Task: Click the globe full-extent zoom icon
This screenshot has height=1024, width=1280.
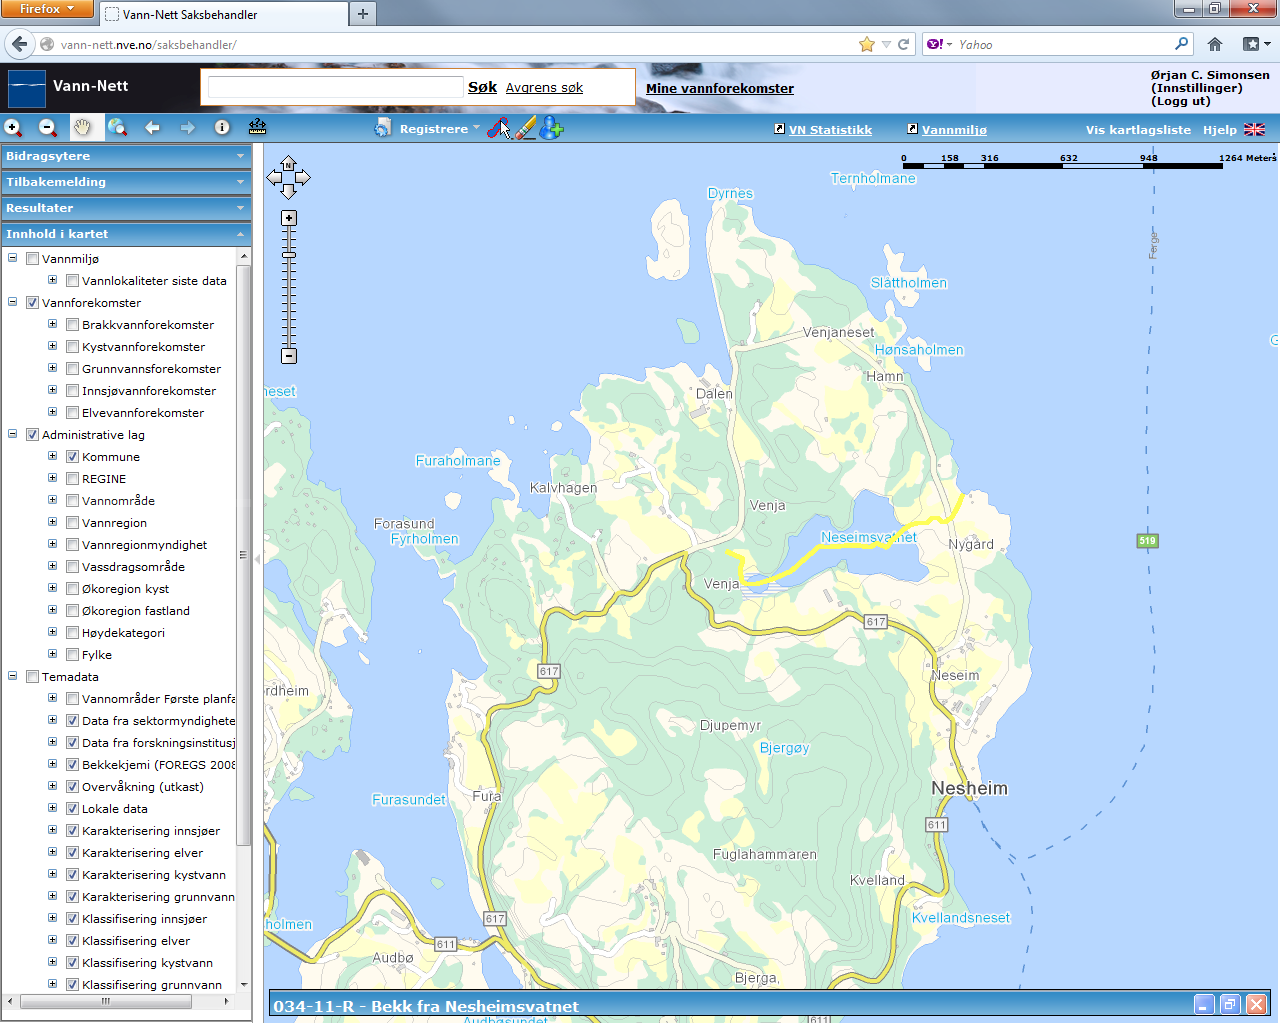Action: coord(117,127)
